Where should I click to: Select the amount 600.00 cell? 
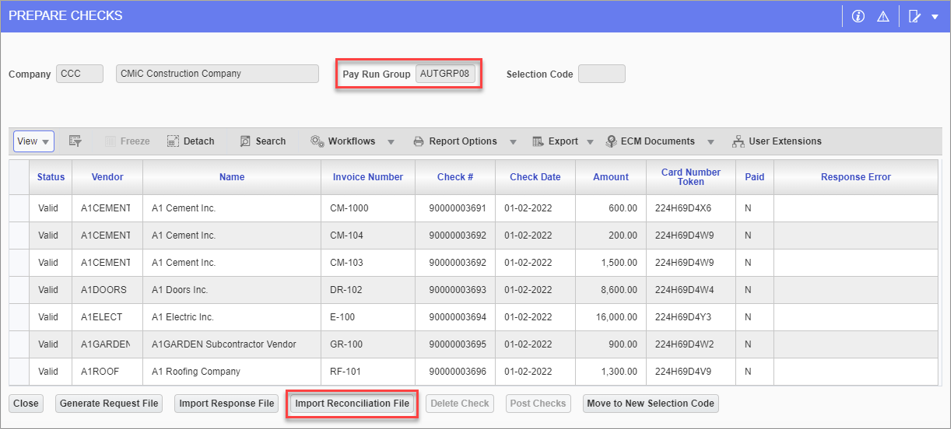coord(611,208)
